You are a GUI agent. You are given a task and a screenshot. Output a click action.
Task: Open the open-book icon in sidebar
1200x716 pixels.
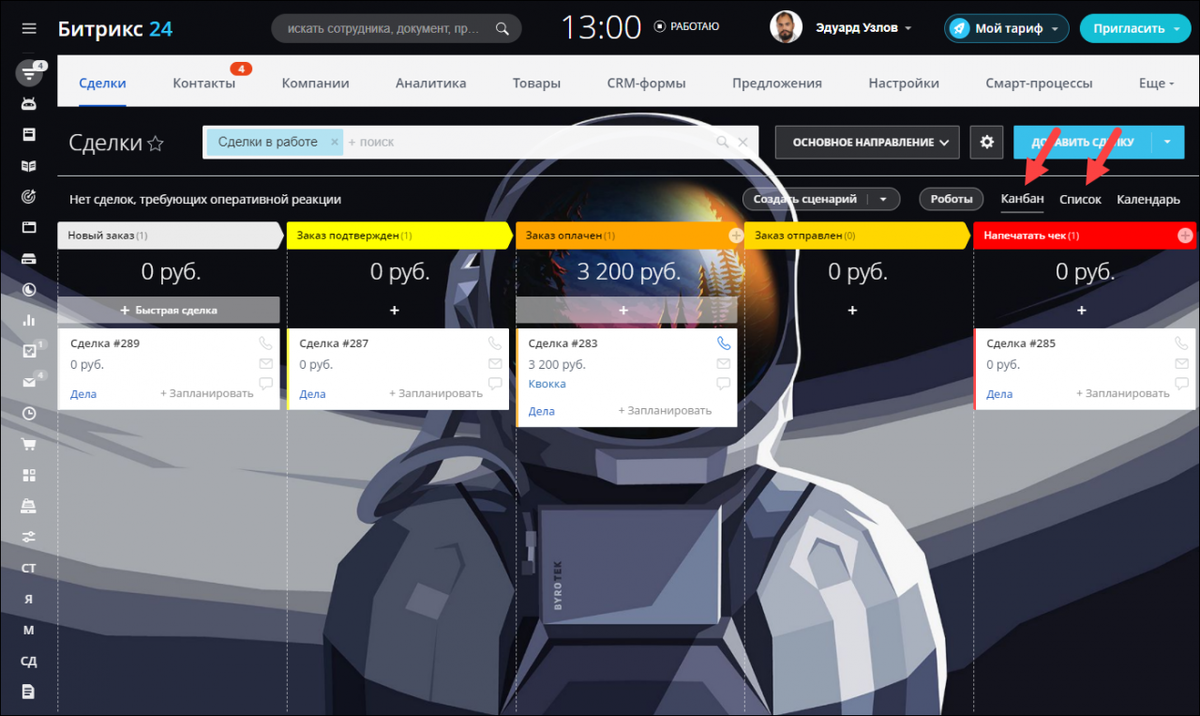29,166
